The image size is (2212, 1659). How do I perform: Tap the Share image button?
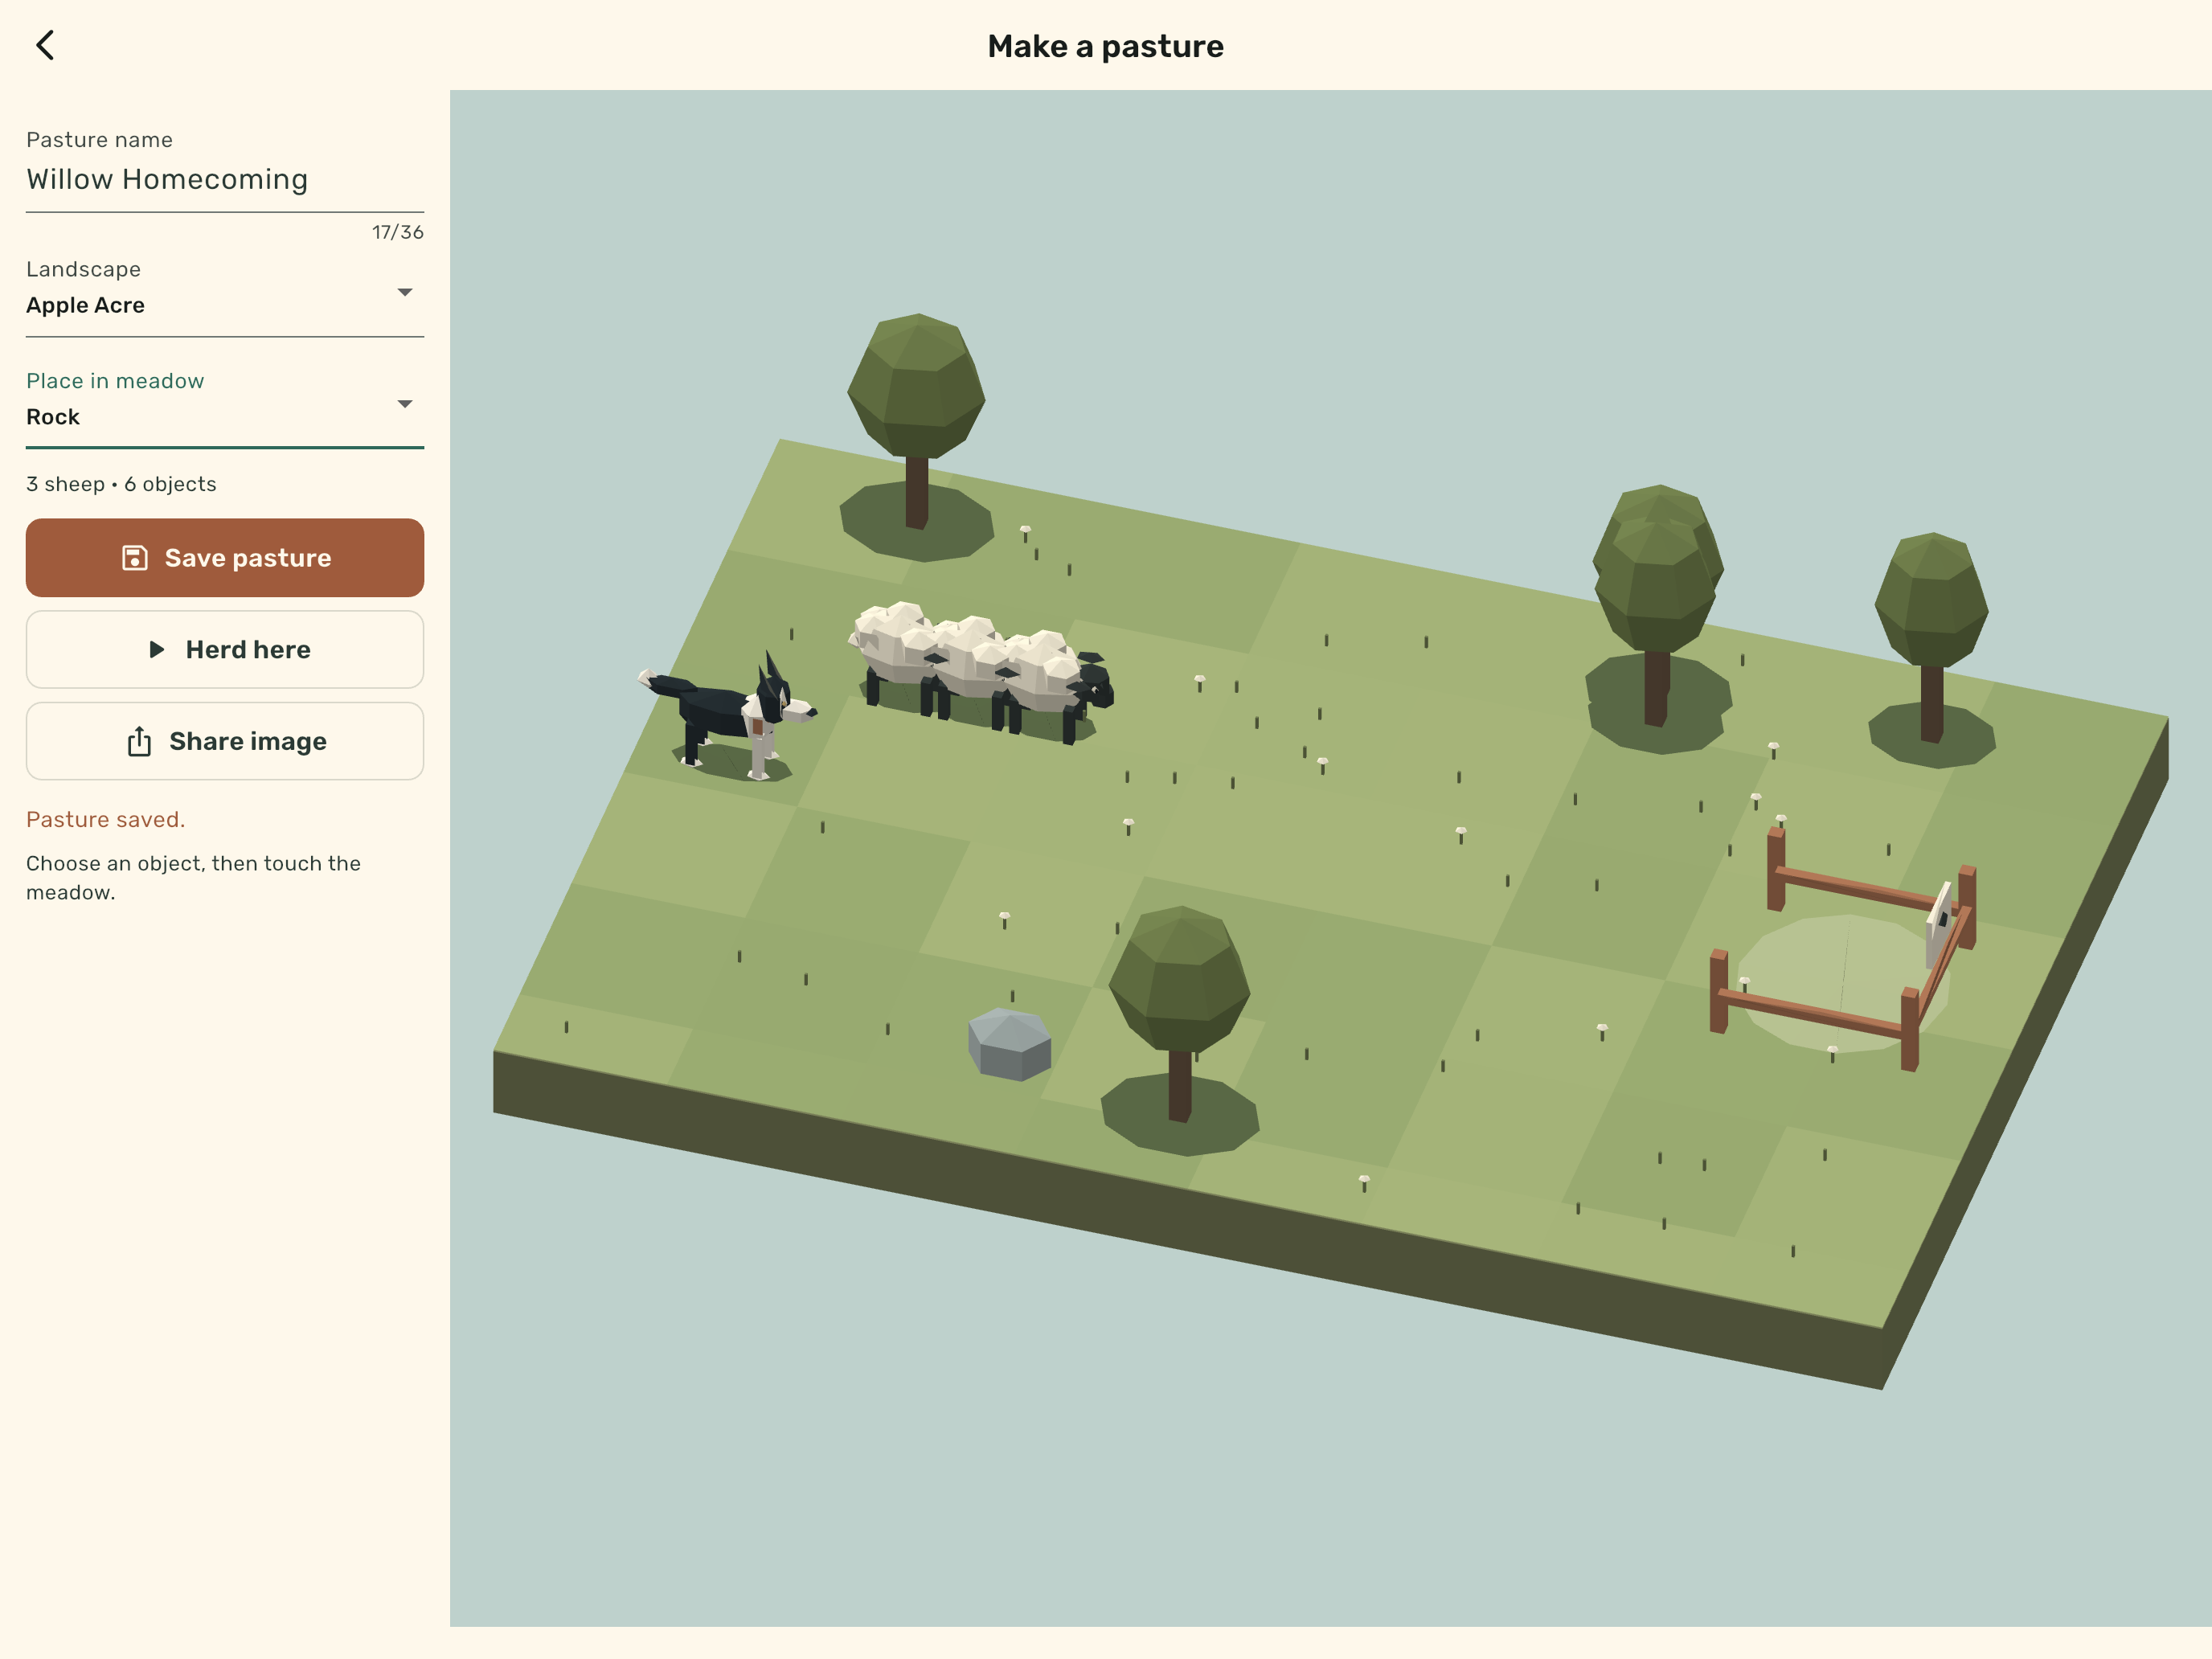[x=224, y=741]
